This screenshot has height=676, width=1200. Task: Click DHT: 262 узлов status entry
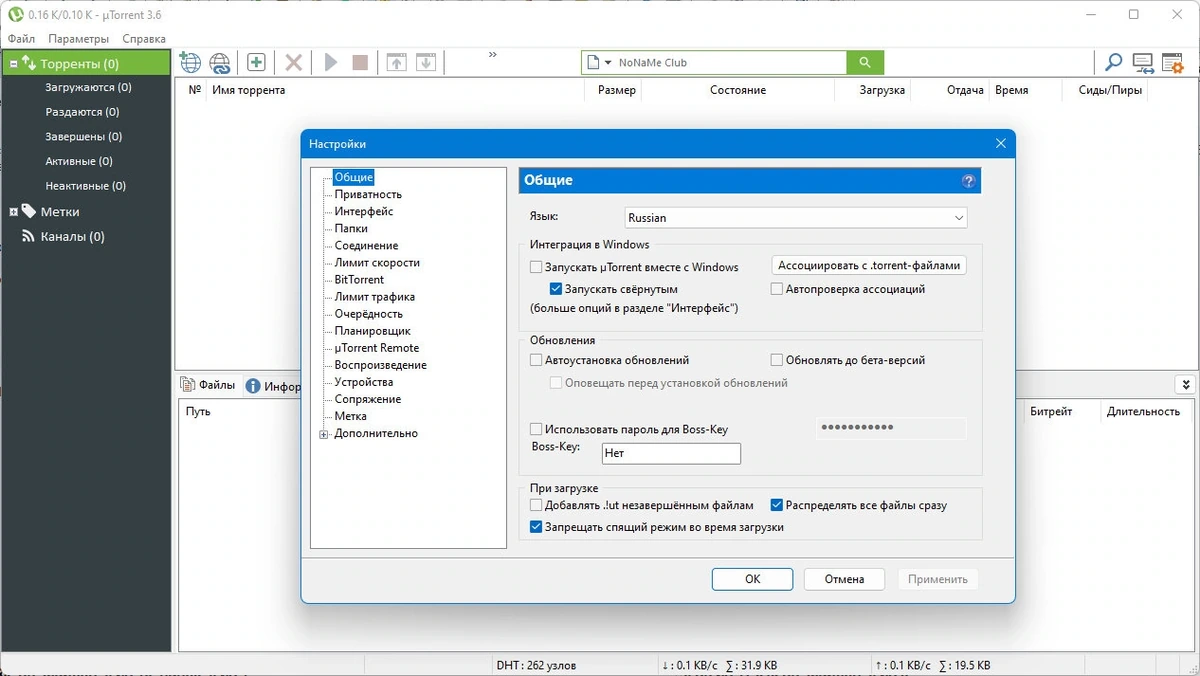536,665
